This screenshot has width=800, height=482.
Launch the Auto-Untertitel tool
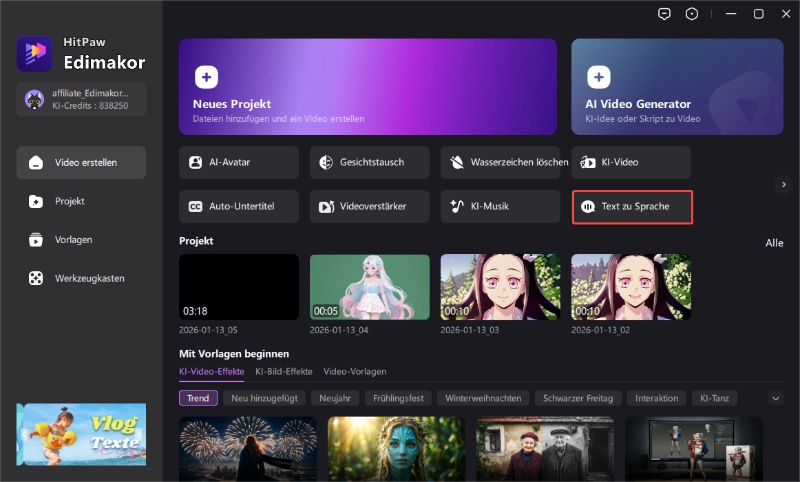239,206
